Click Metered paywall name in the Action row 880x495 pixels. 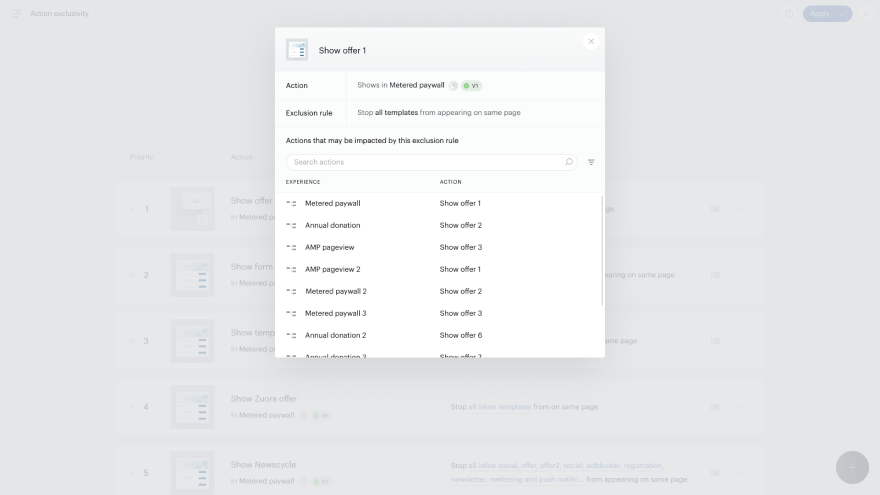416,85
